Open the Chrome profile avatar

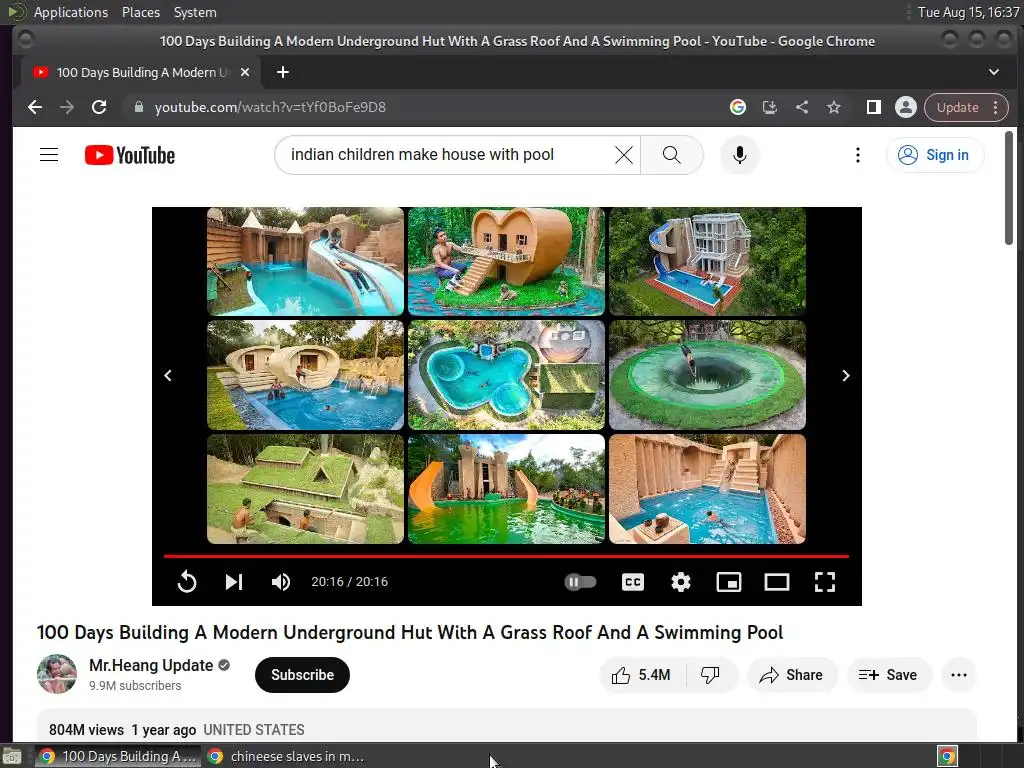(x=906, y=107)
